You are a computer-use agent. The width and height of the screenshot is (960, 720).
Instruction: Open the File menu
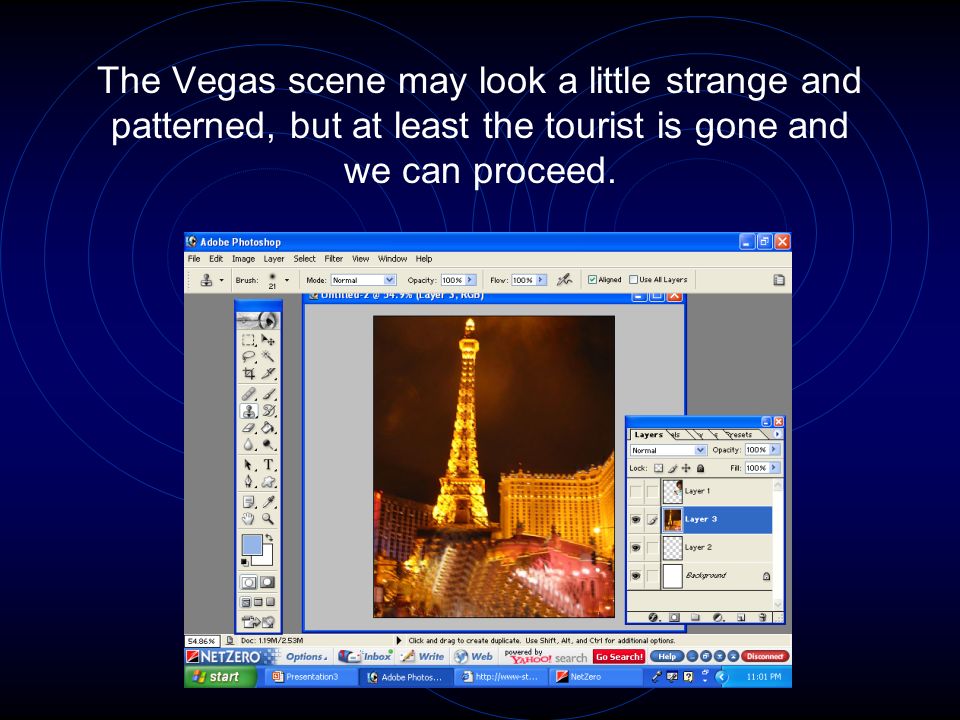coord(194,259)
